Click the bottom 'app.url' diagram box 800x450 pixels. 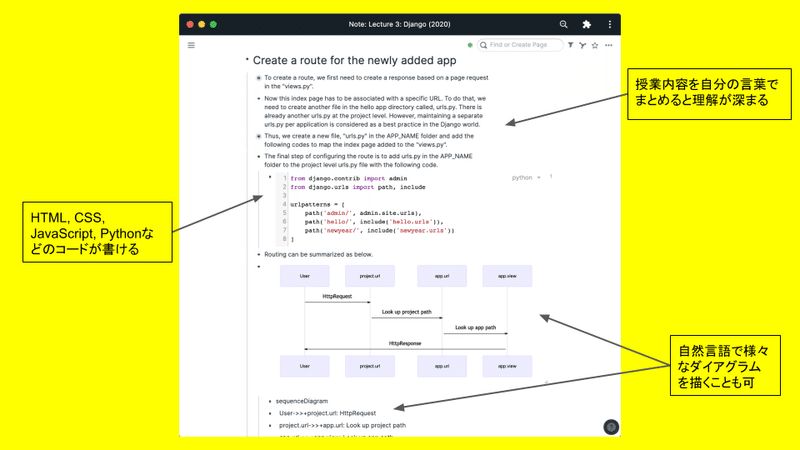(442, 366)
